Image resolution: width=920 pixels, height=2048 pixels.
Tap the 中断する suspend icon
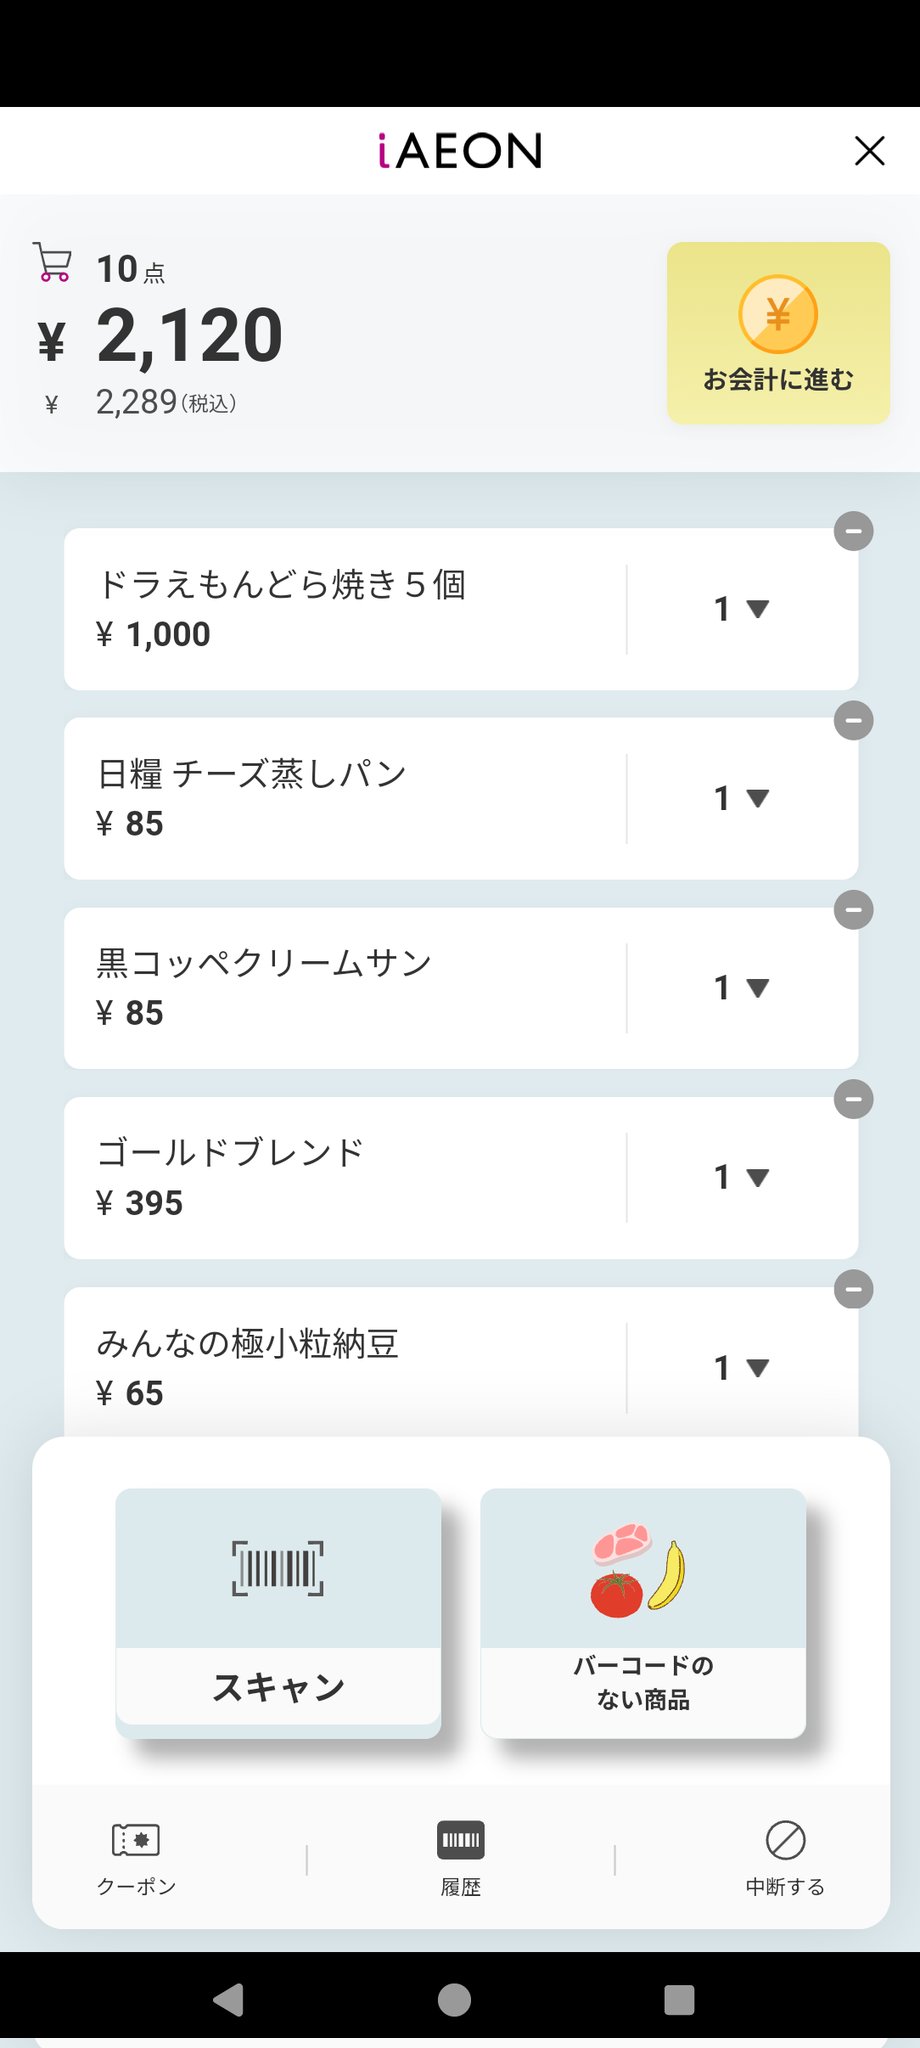point(785,1840)
